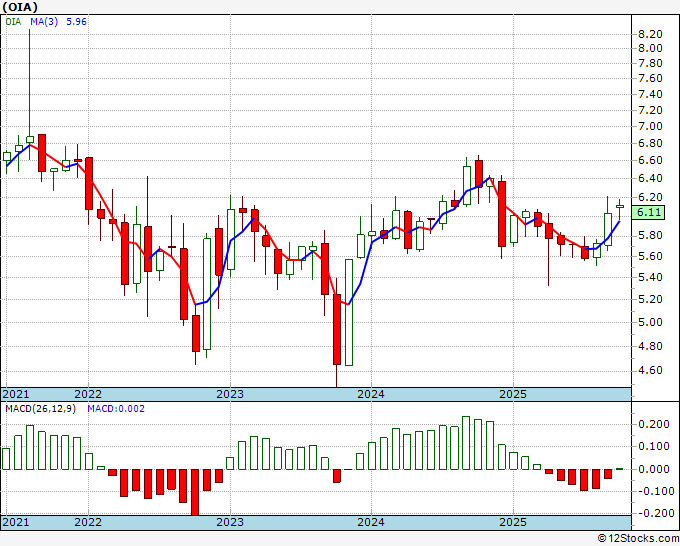This screenshot has width=680, height=546.
Task: Click the 2023 label on price chart axis
Action: click(230, 394)
